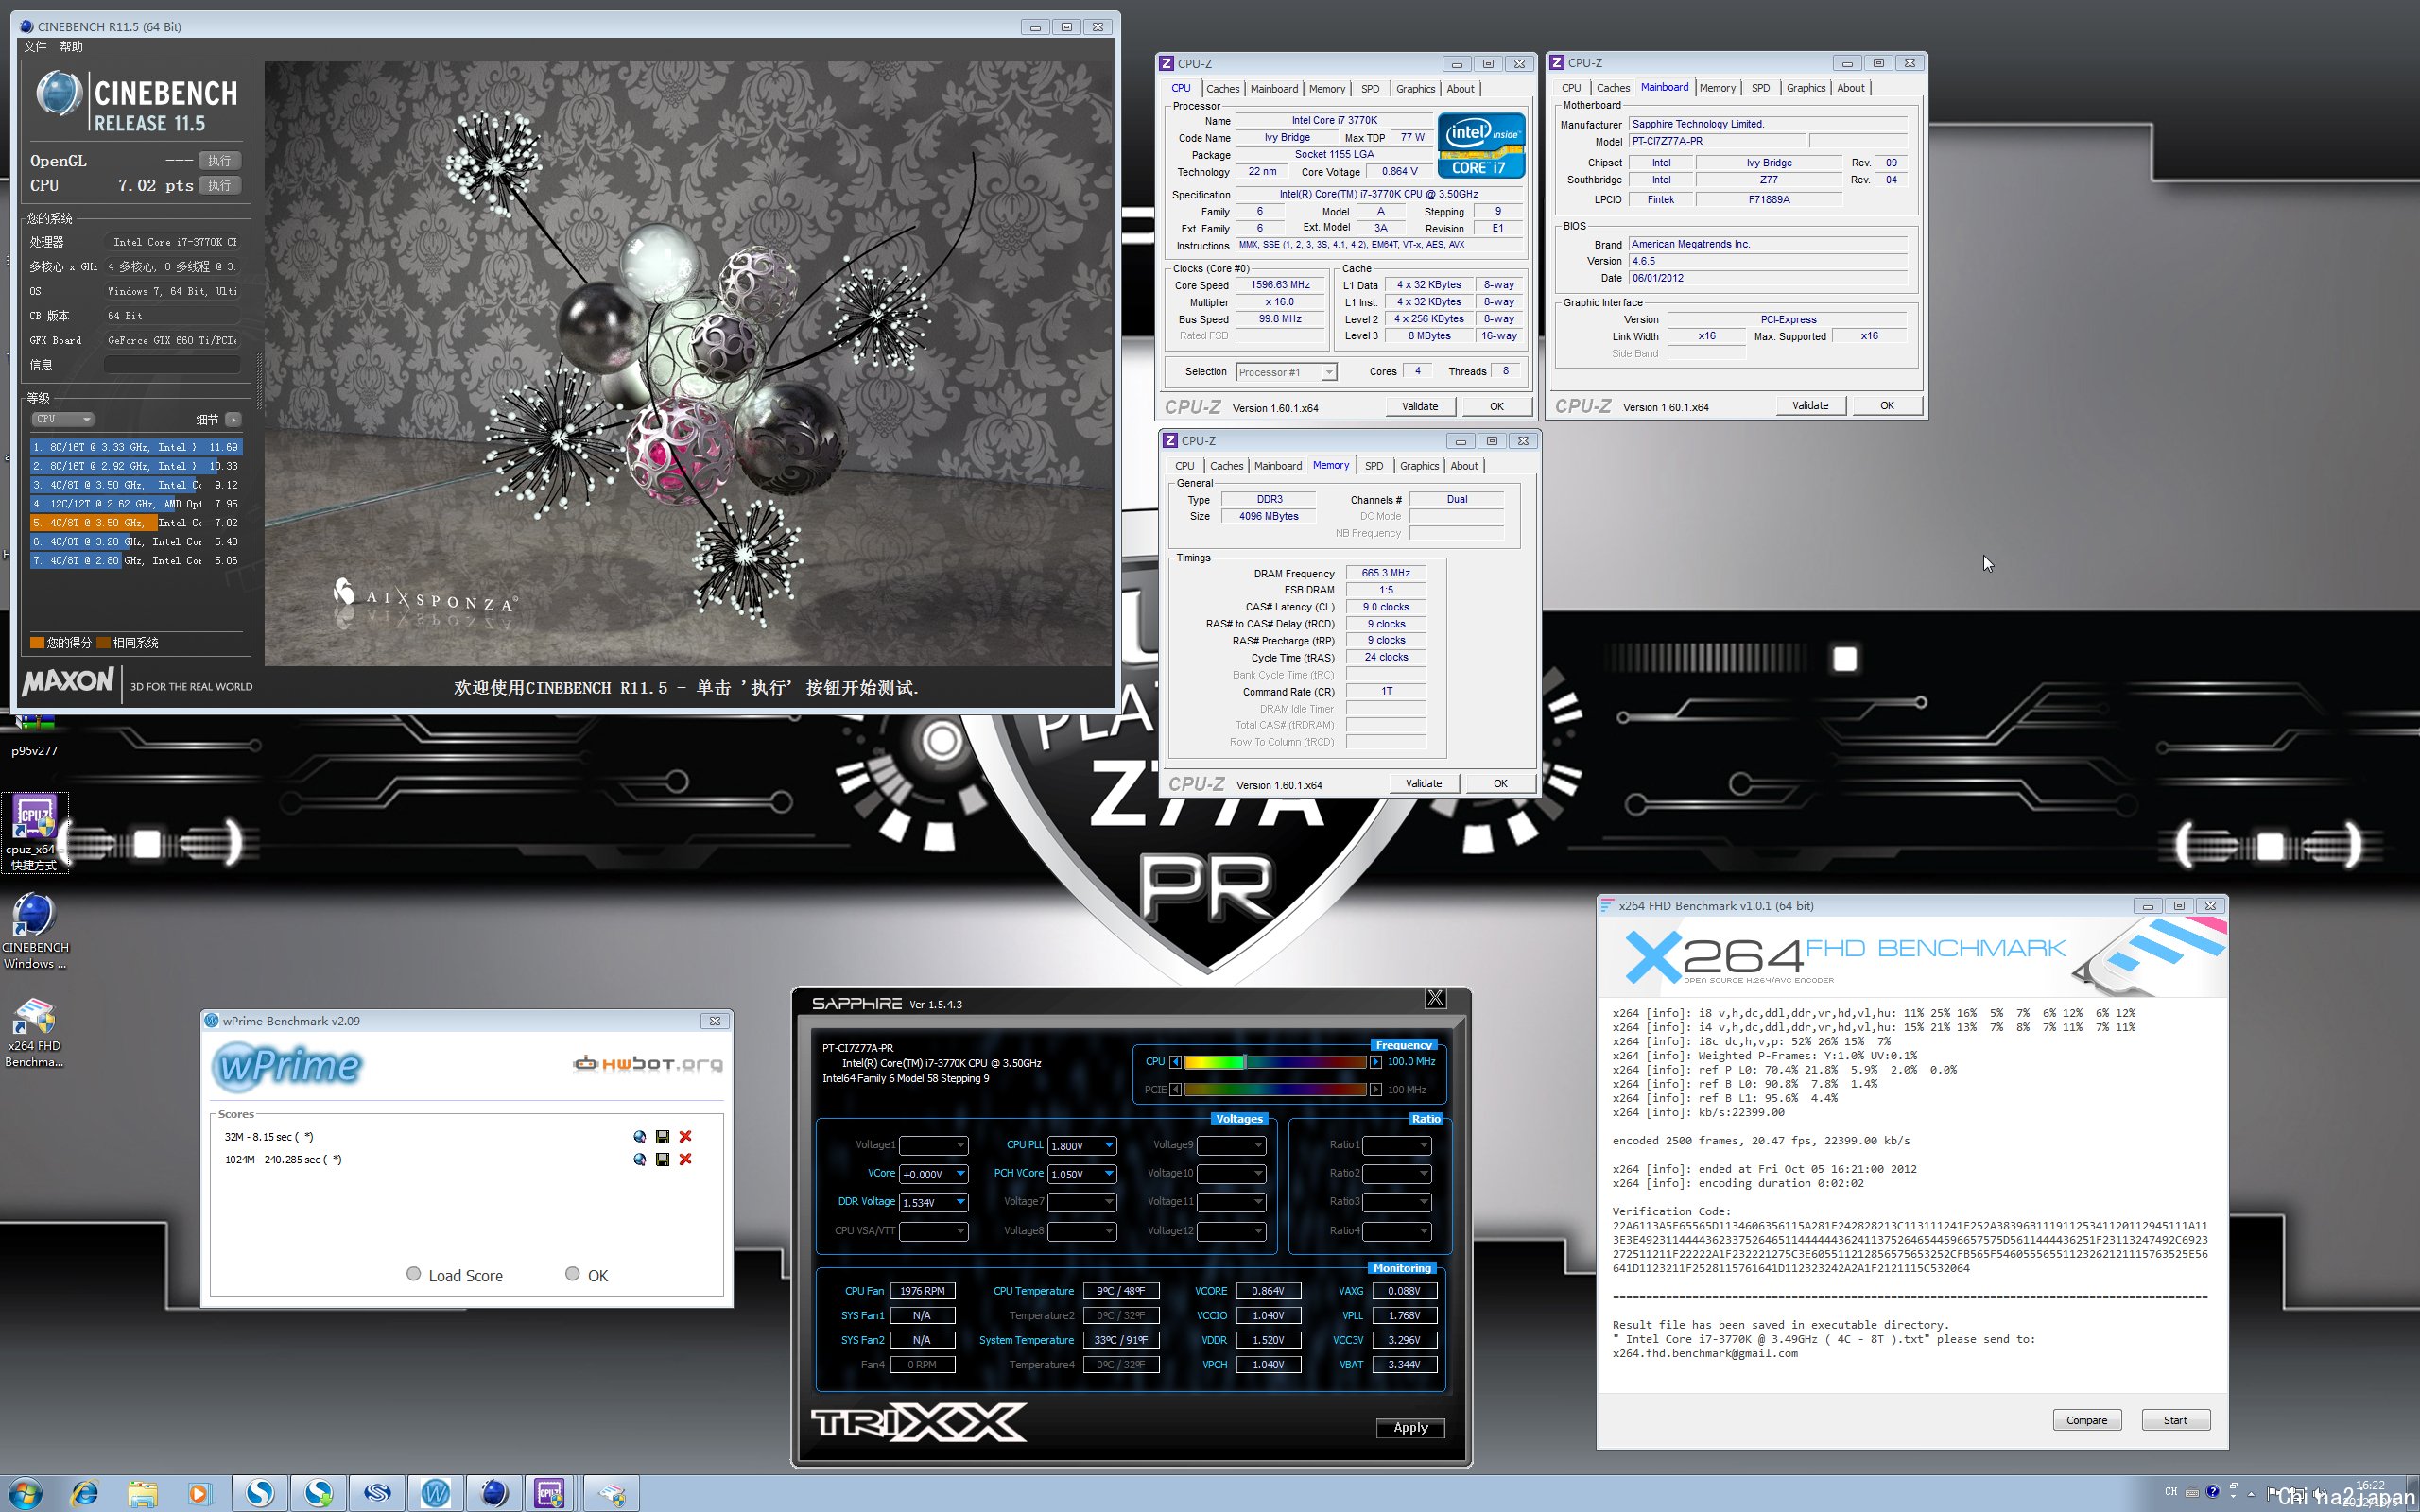Click the CINEBENCH 信息 info input field
This screenshot has width=2420, height=1512.
pyautogui.click(x=172, y=365)
